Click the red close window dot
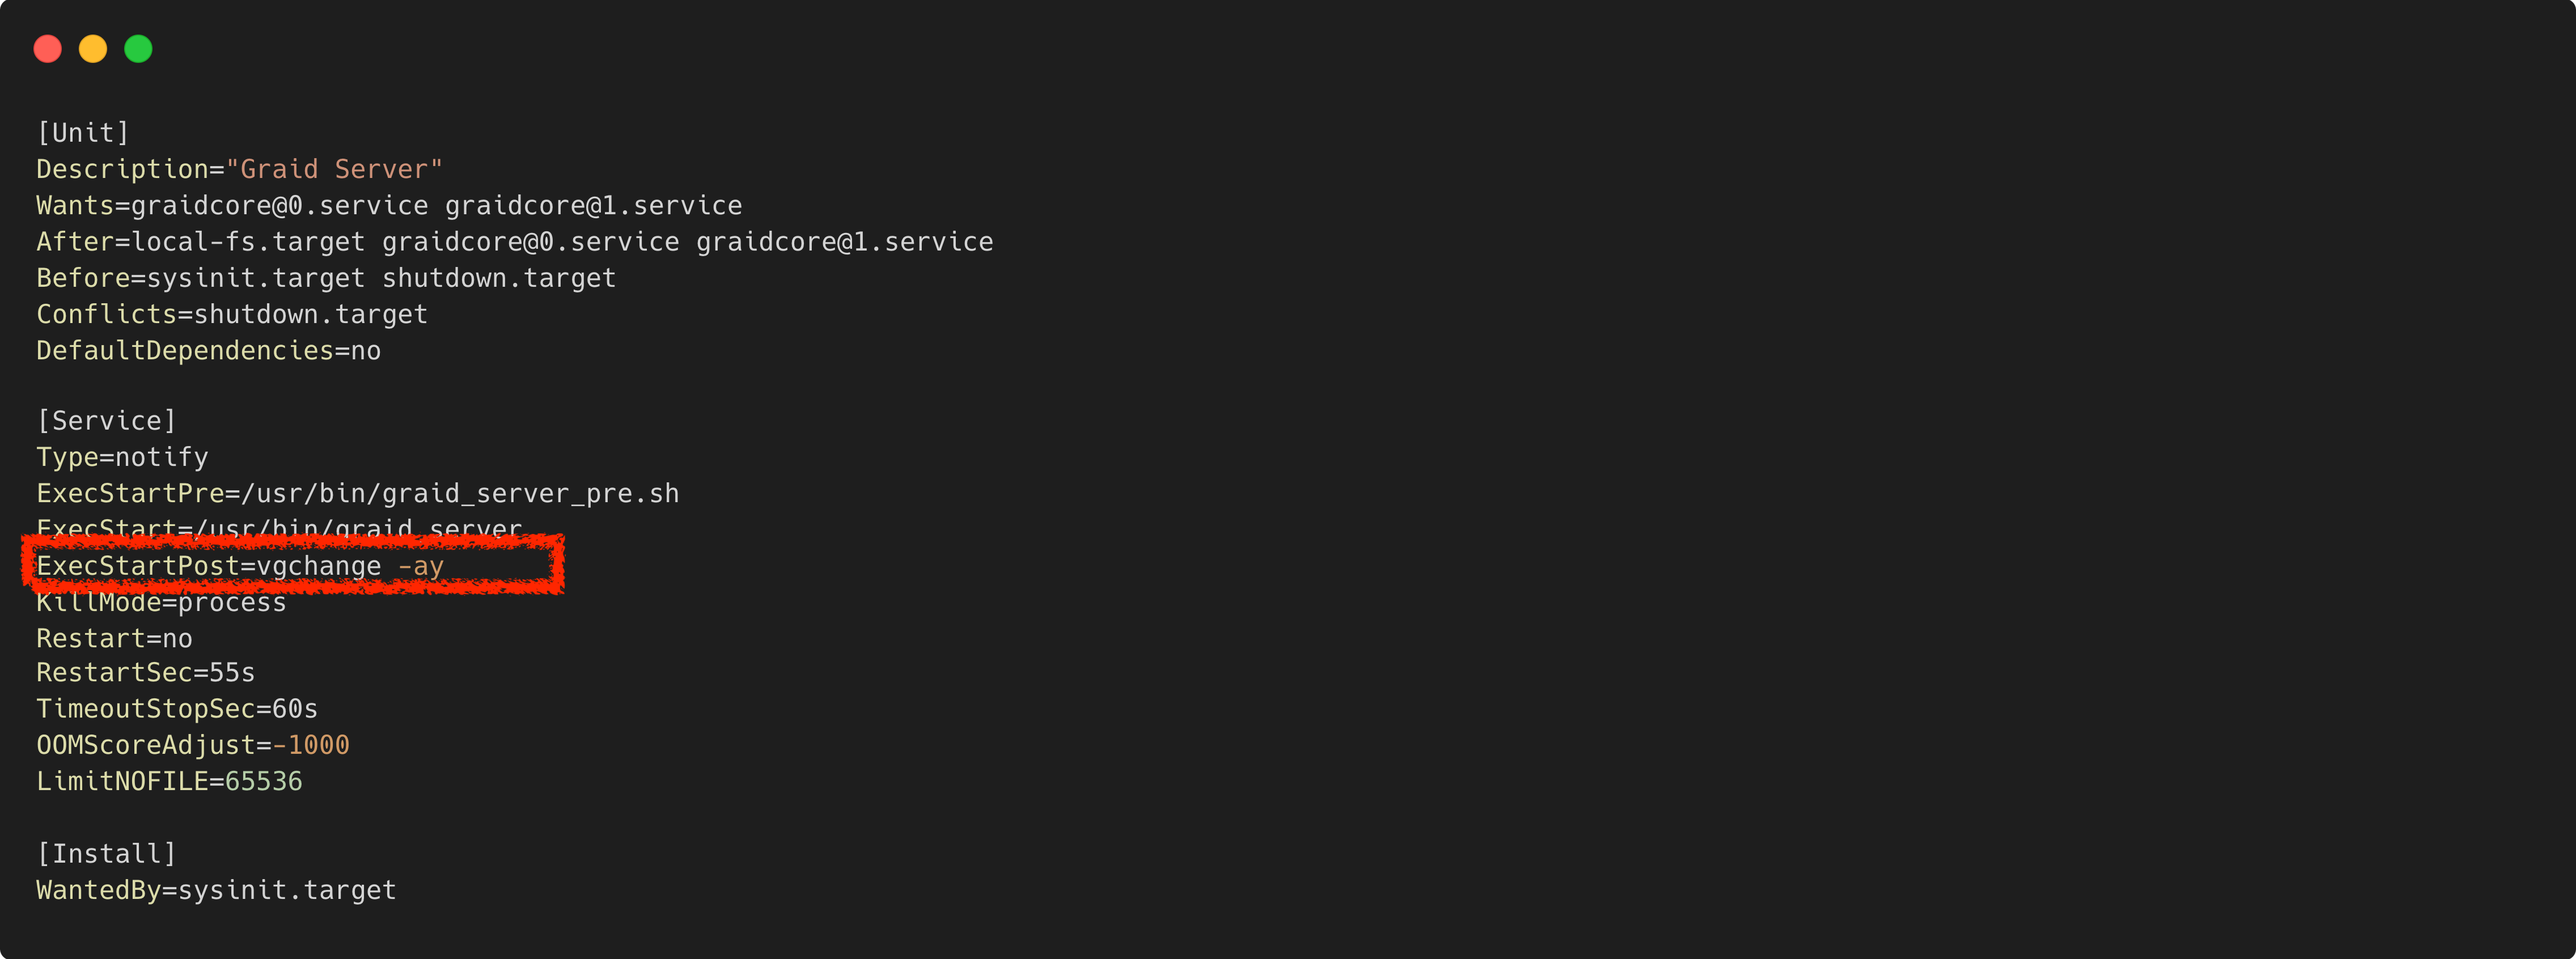This screenshot has height=959, width=2576. point(48,49)
